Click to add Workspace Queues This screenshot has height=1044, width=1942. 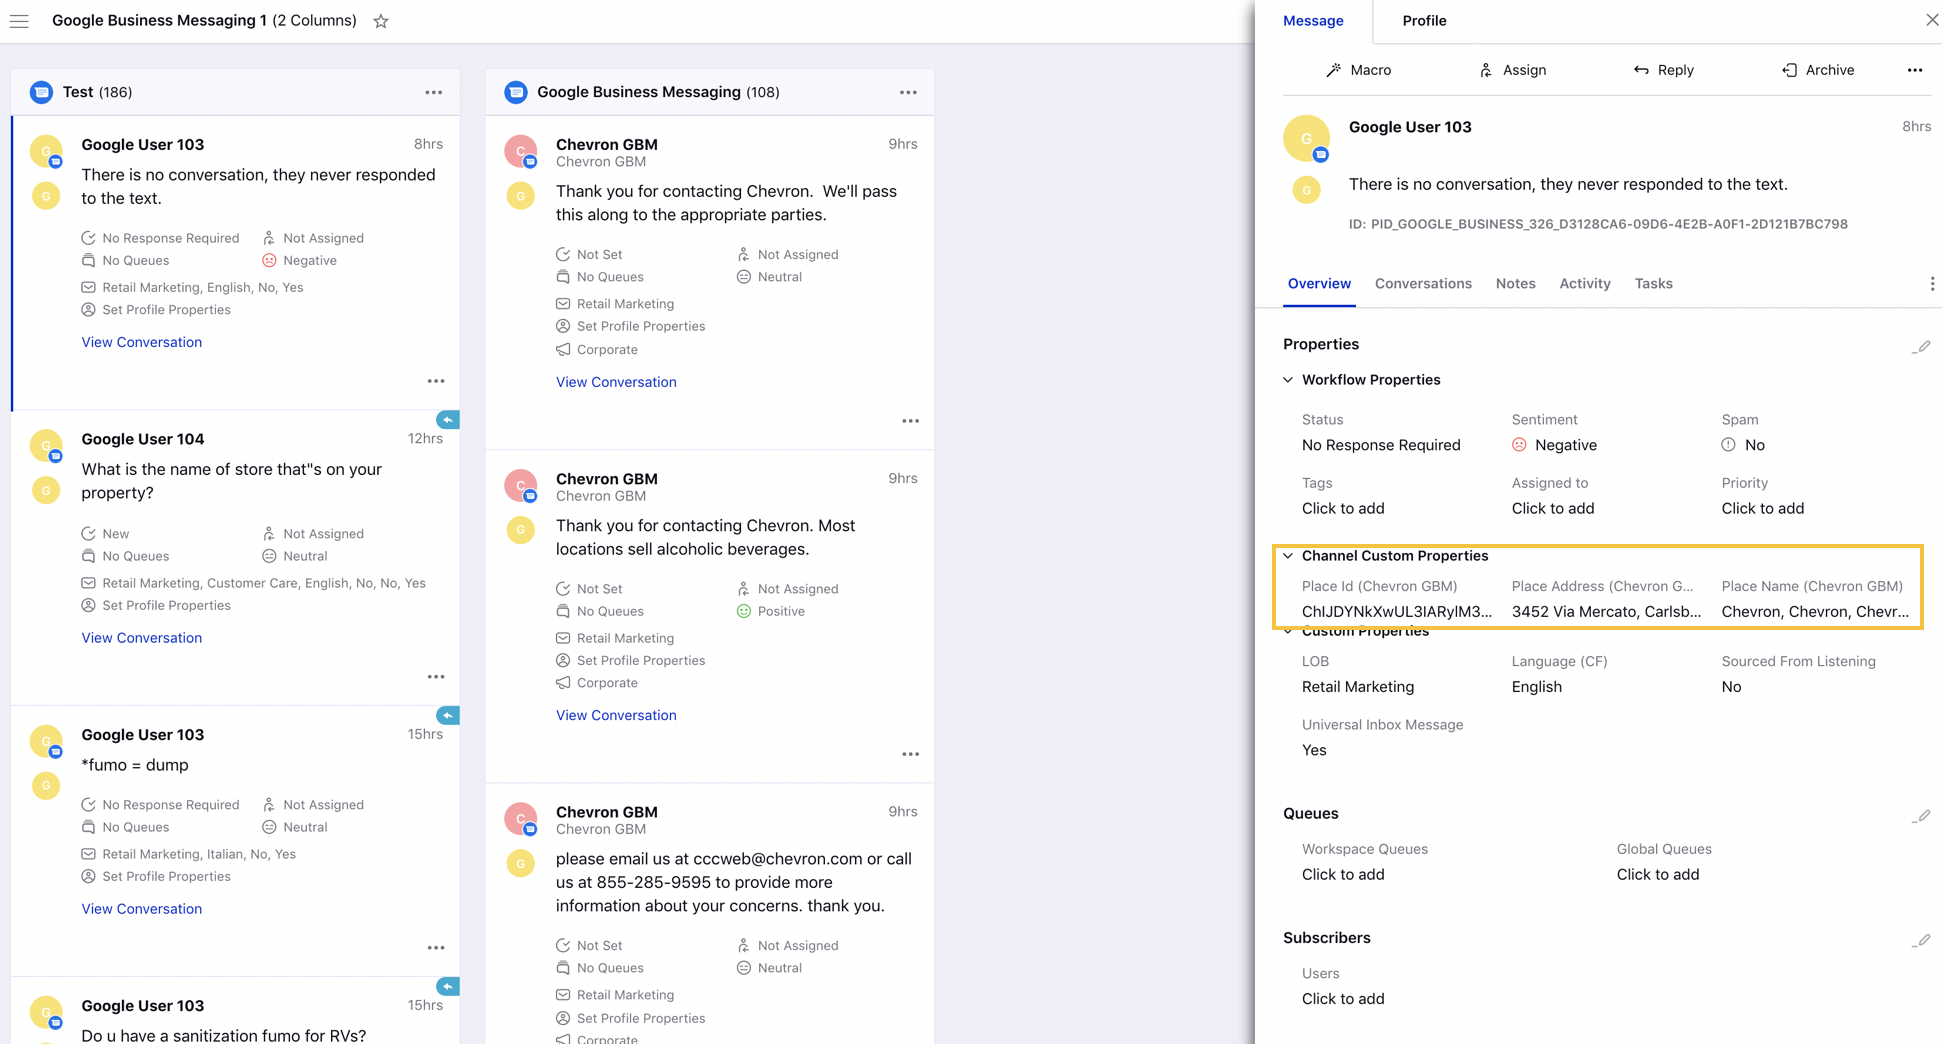click(1343, 874)
